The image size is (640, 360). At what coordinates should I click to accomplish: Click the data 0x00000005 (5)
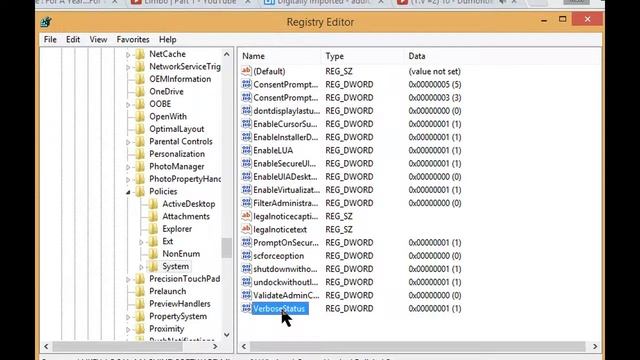435,84
